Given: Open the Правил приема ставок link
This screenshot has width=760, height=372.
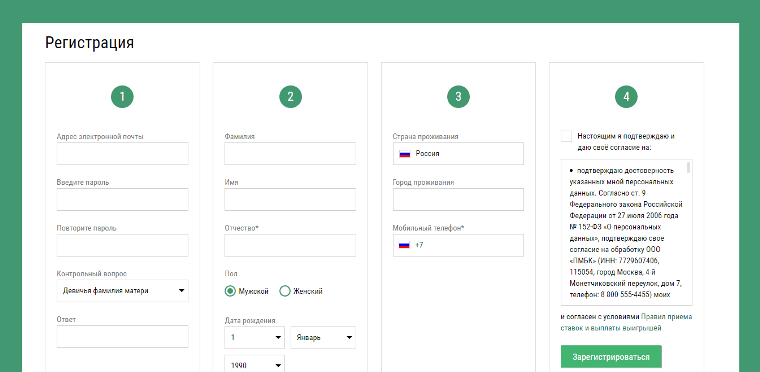Looking at the screenshot, I should (x=627, y=323).
